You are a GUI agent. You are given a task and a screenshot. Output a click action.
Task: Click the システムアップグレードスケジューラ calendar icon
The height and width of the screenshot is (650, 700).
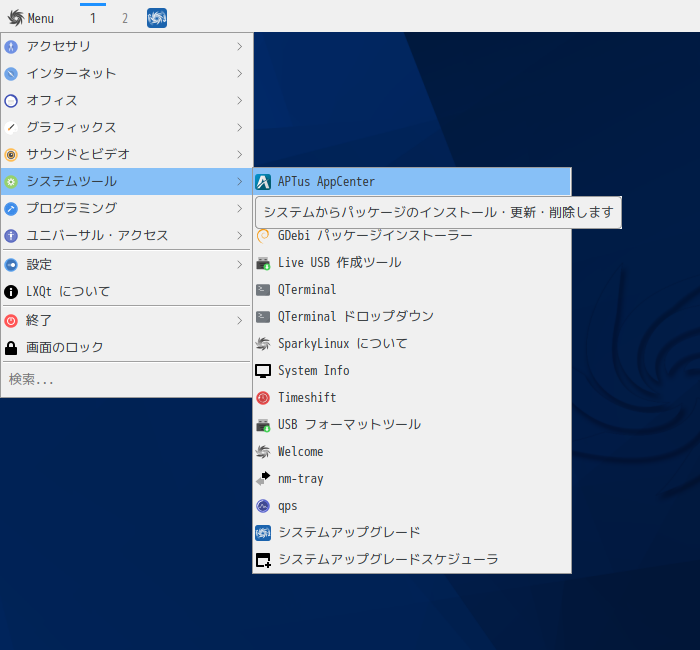(x=263, y=559)
